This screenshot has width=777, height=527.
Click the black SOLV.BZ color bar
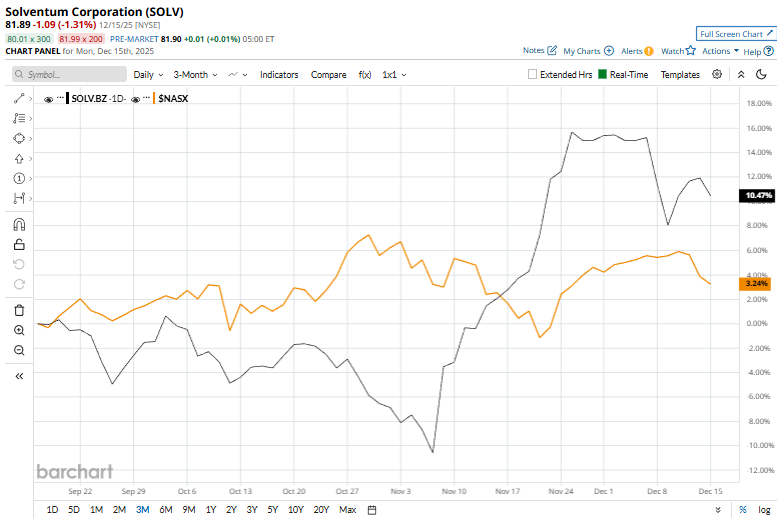click(67, 98)
